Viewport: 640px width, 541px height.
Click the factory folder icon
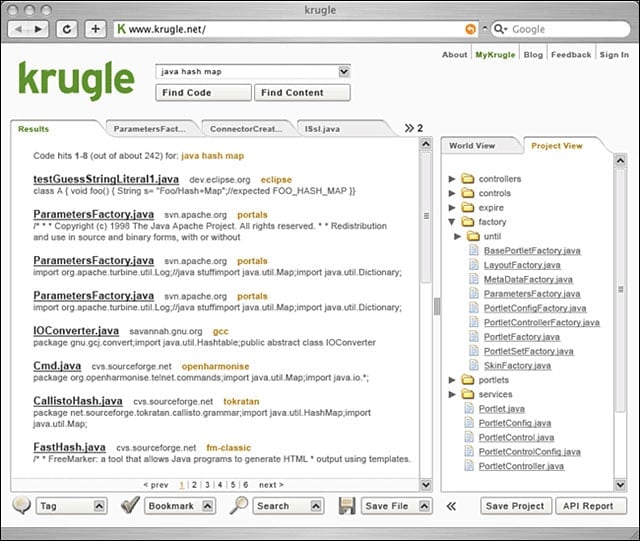point(467,222)
